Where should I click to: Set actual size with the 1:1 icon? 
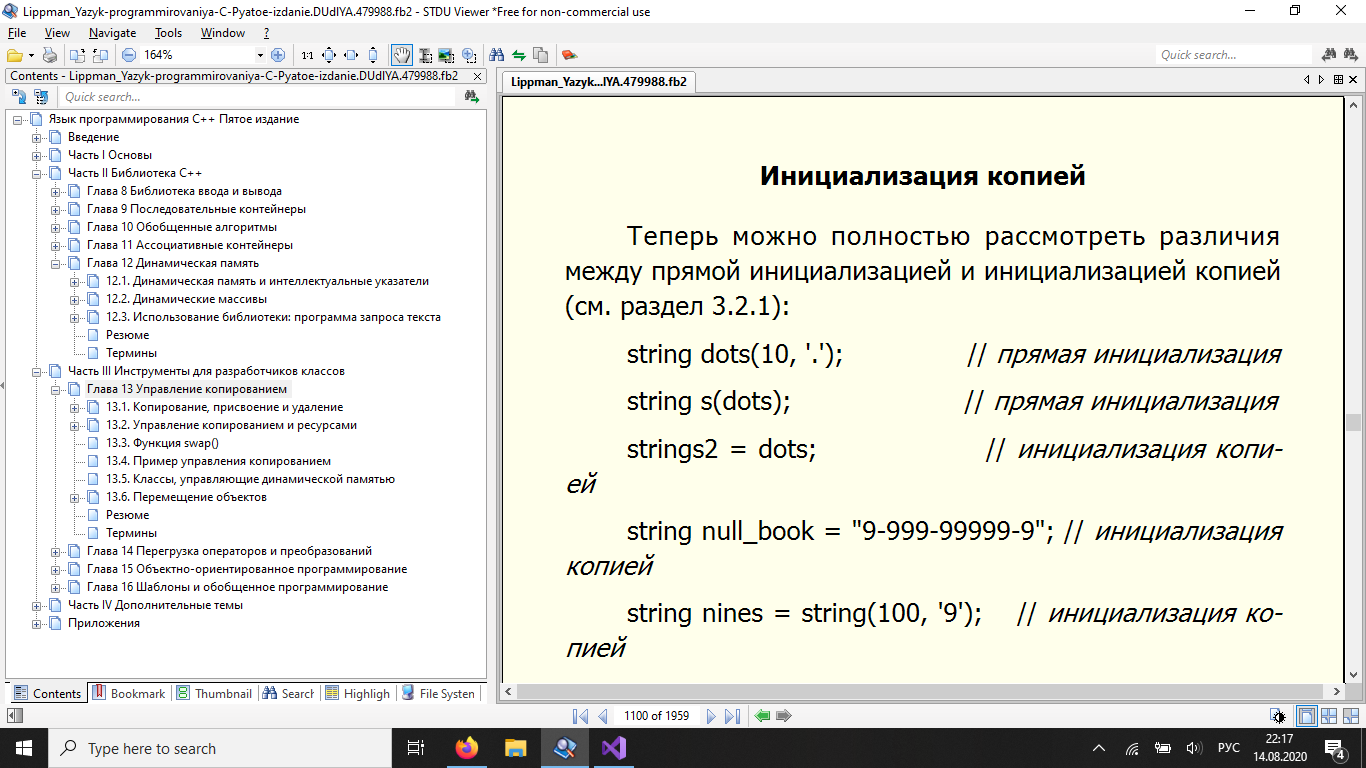point(307,55)
